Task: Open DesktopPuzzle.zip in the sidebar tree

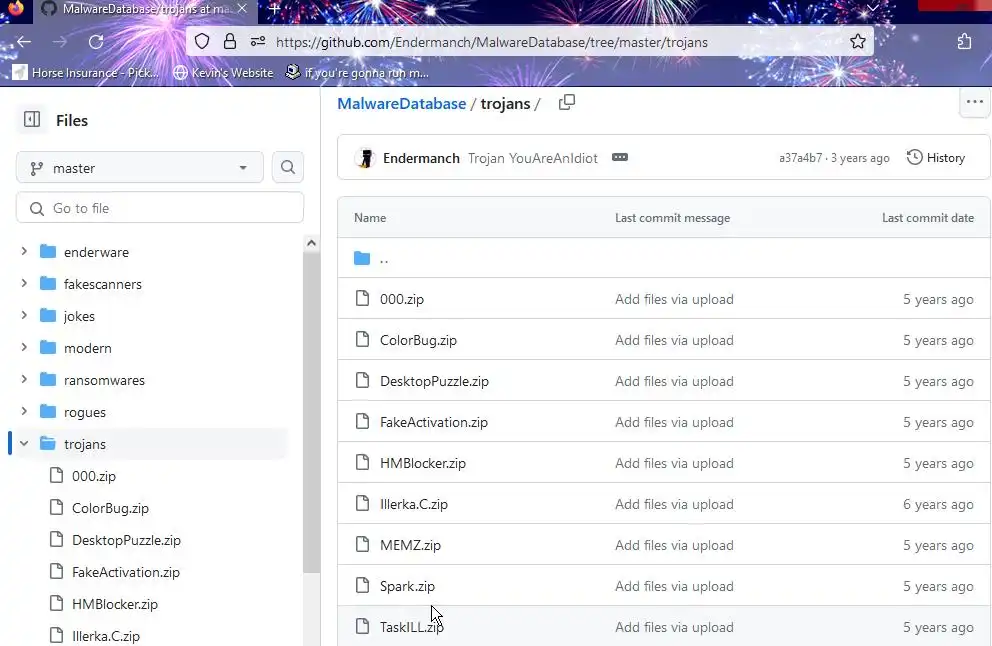Action: (127, 540)
